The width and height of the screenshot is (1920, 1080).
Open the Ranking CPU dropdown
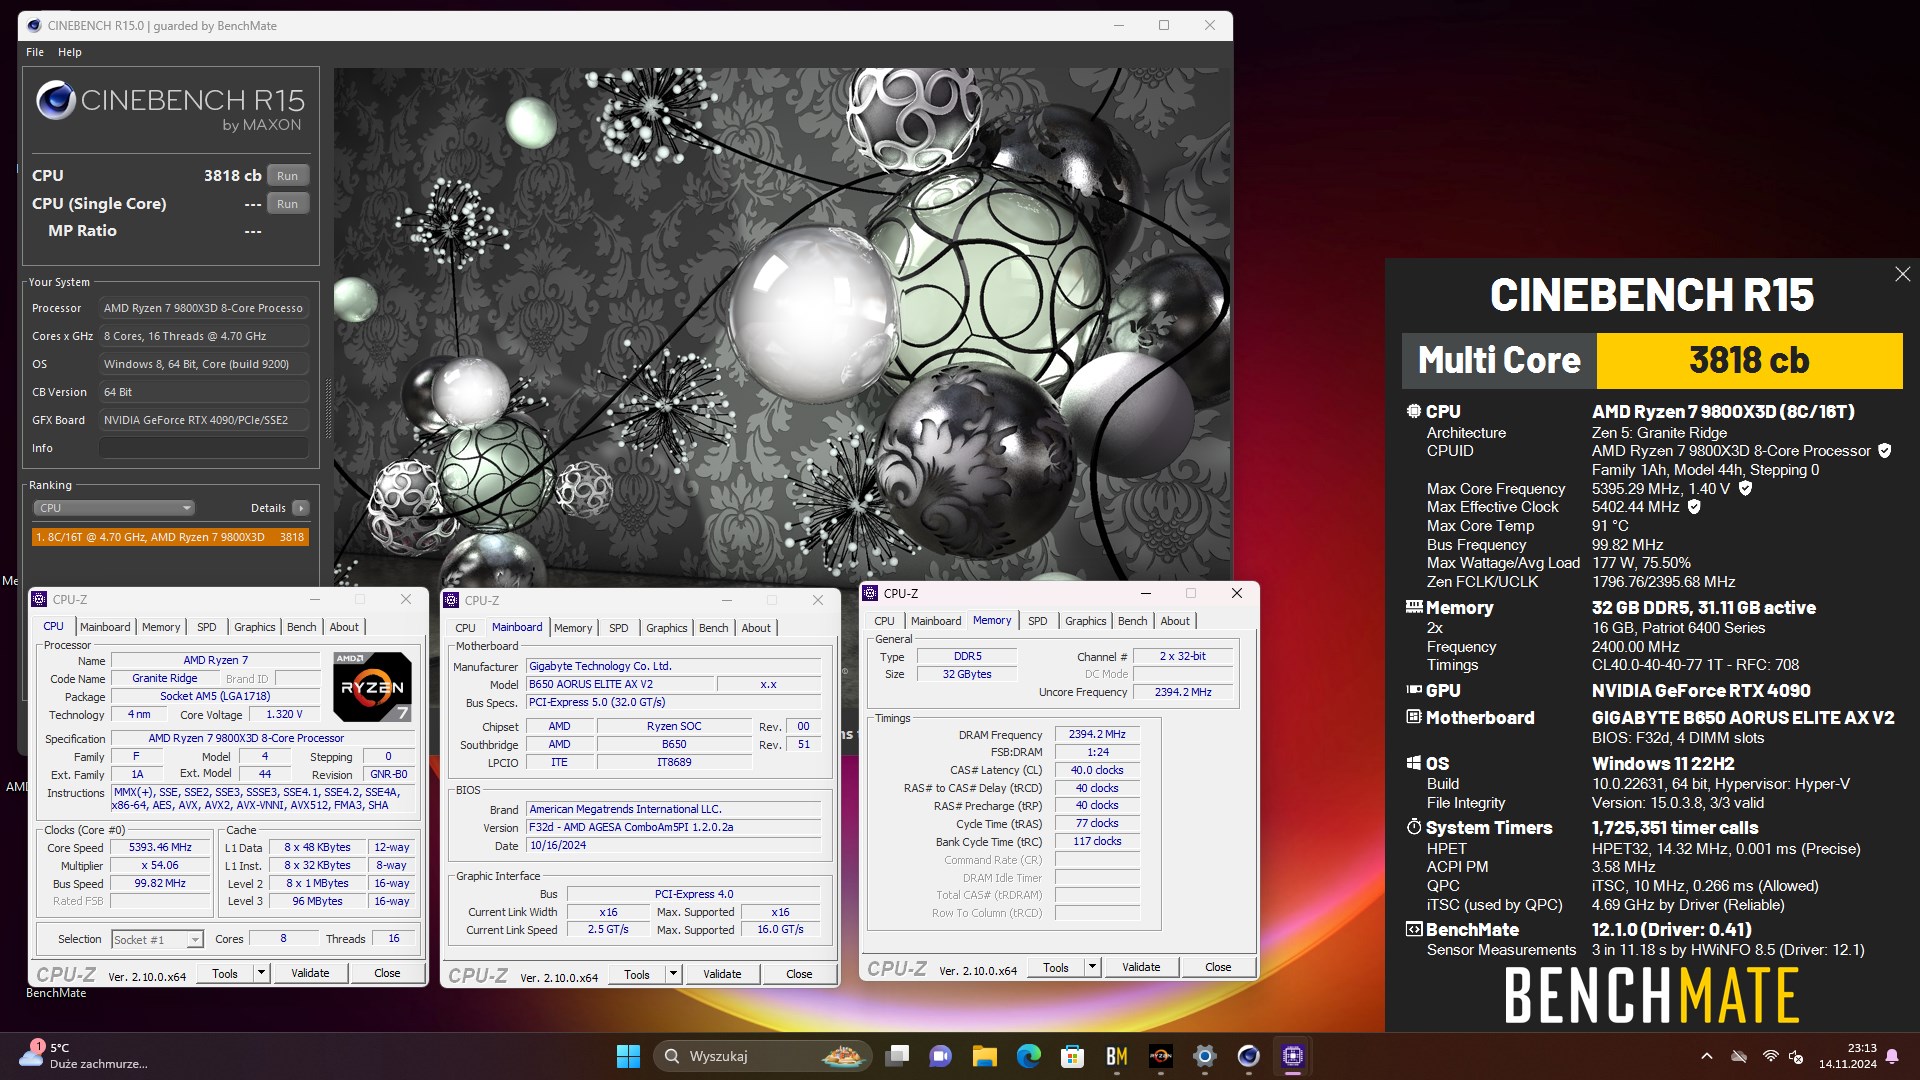pos(114,508)
